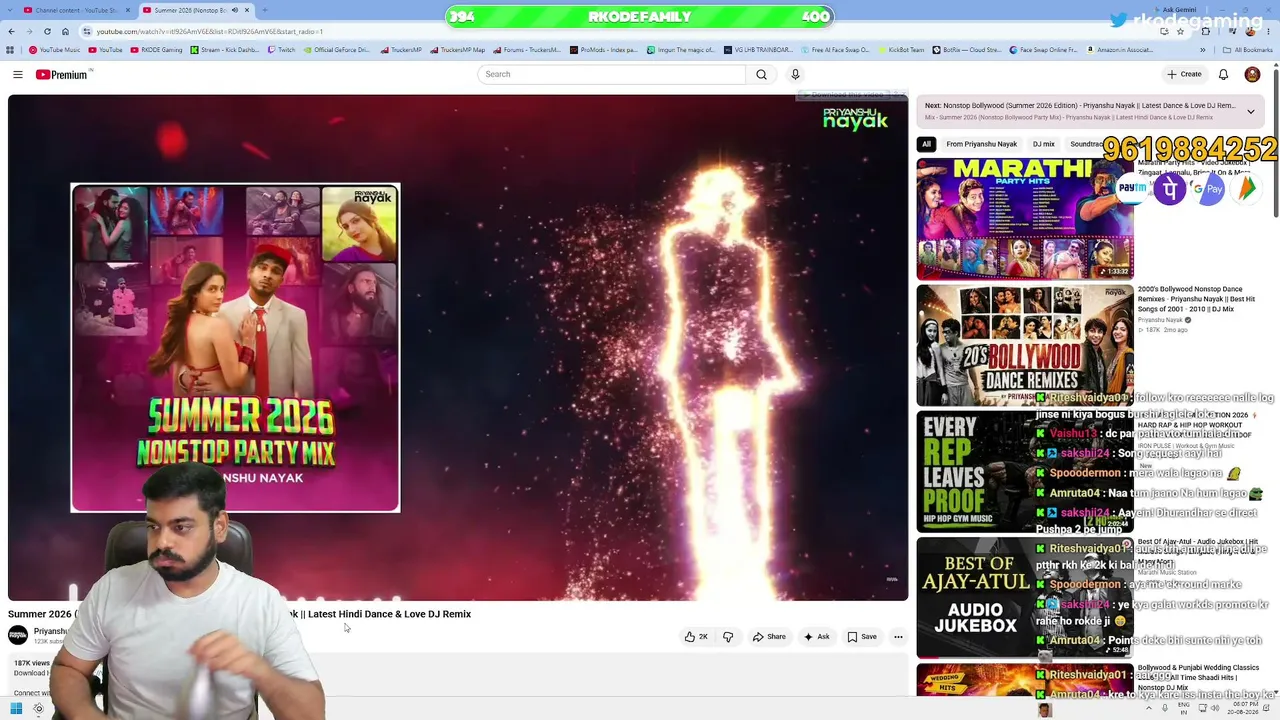Viewport: 1280px width, 720px height.
Task: Open the browser home page button
Action: pyautogui.click(x=66, y=31)
